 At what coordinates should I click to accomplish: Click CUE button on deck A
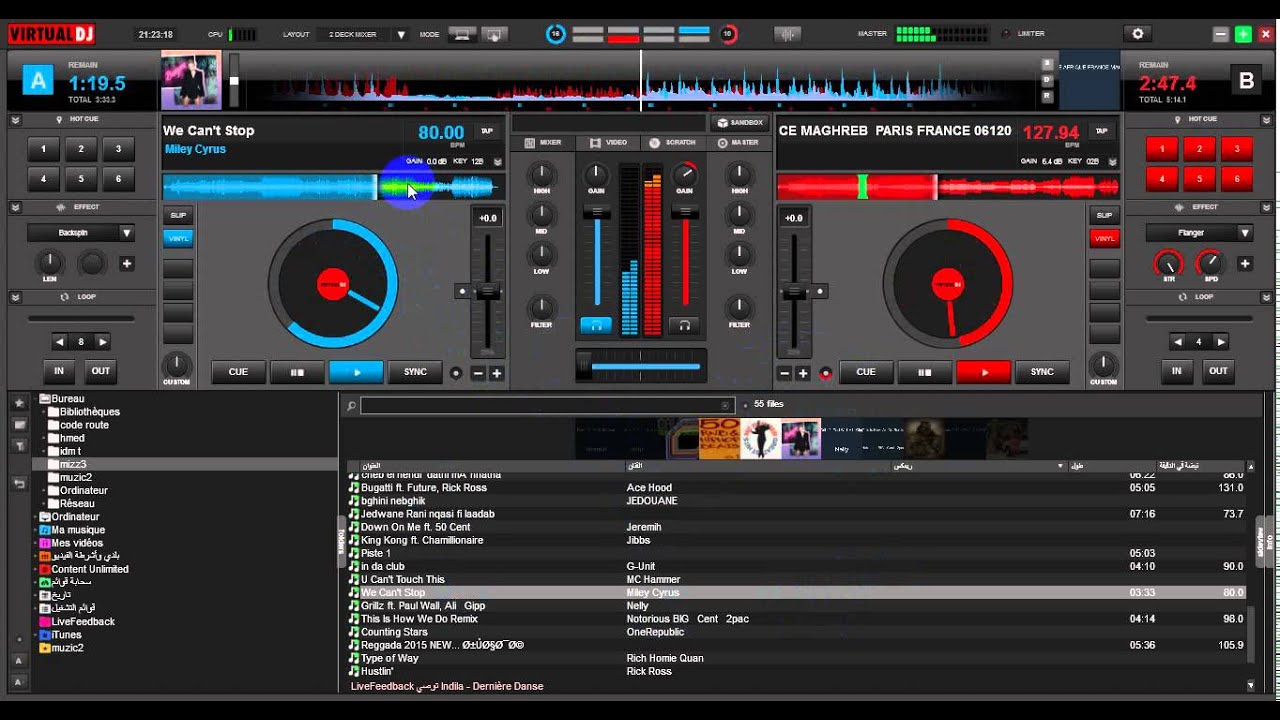click(x=238, y=372)
